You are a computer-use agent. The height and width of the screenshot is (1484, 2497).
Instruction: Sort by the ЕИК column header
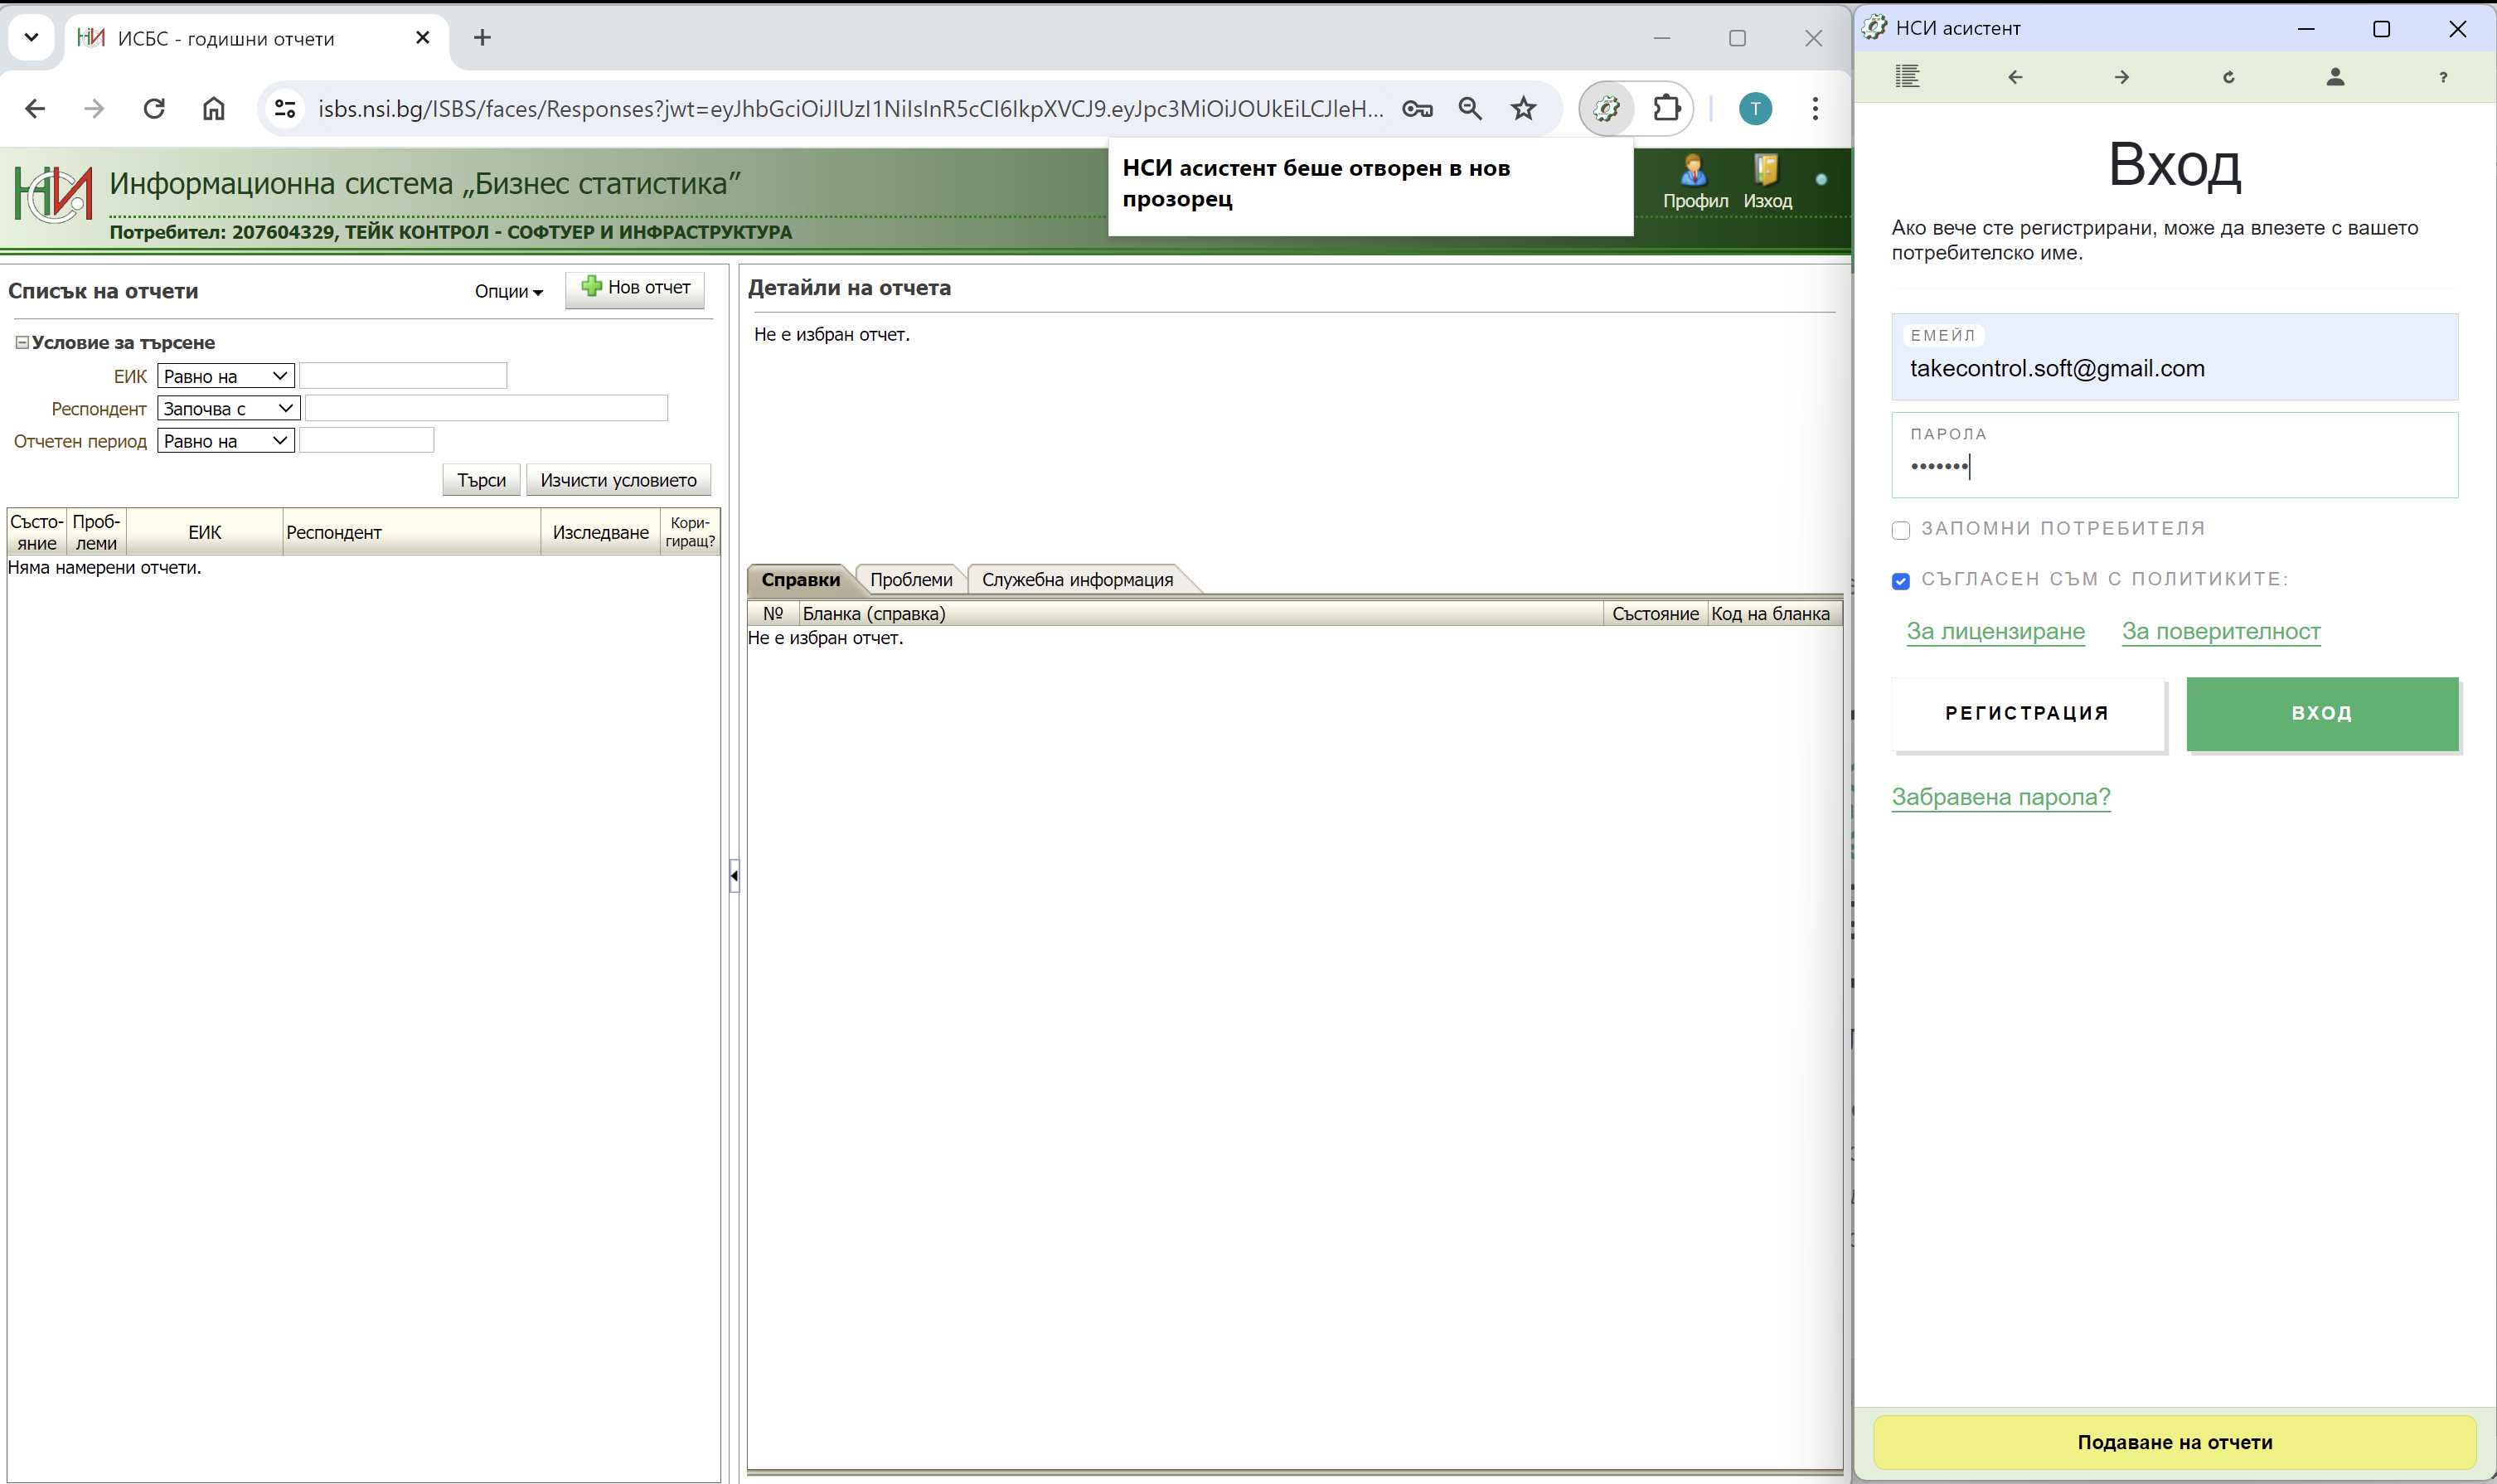click(204, 532)
